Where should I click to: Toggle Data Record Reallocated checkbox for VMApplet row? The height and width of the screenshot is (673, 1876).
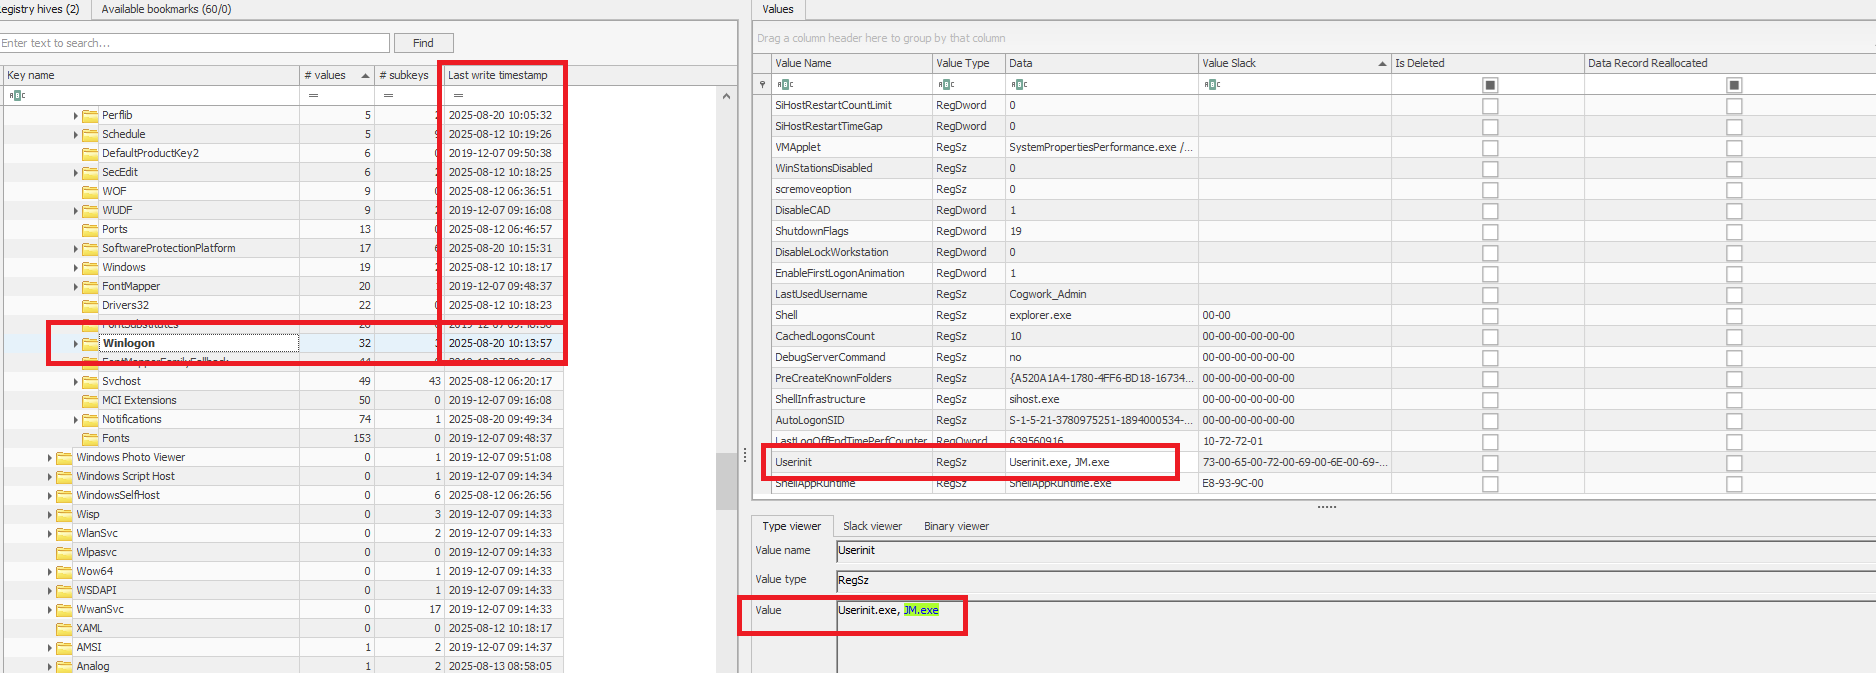[x=1734, y=148]
